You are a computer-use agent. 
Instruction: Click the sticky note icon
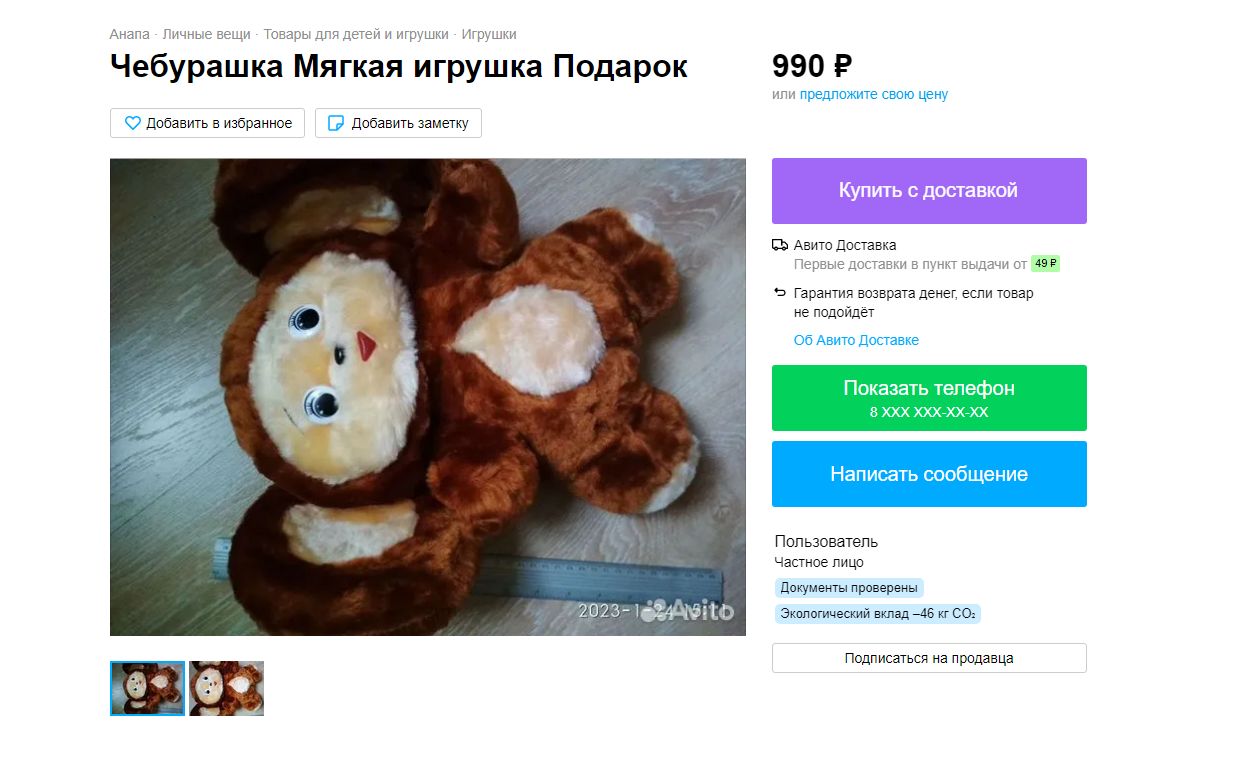[336, 123]
